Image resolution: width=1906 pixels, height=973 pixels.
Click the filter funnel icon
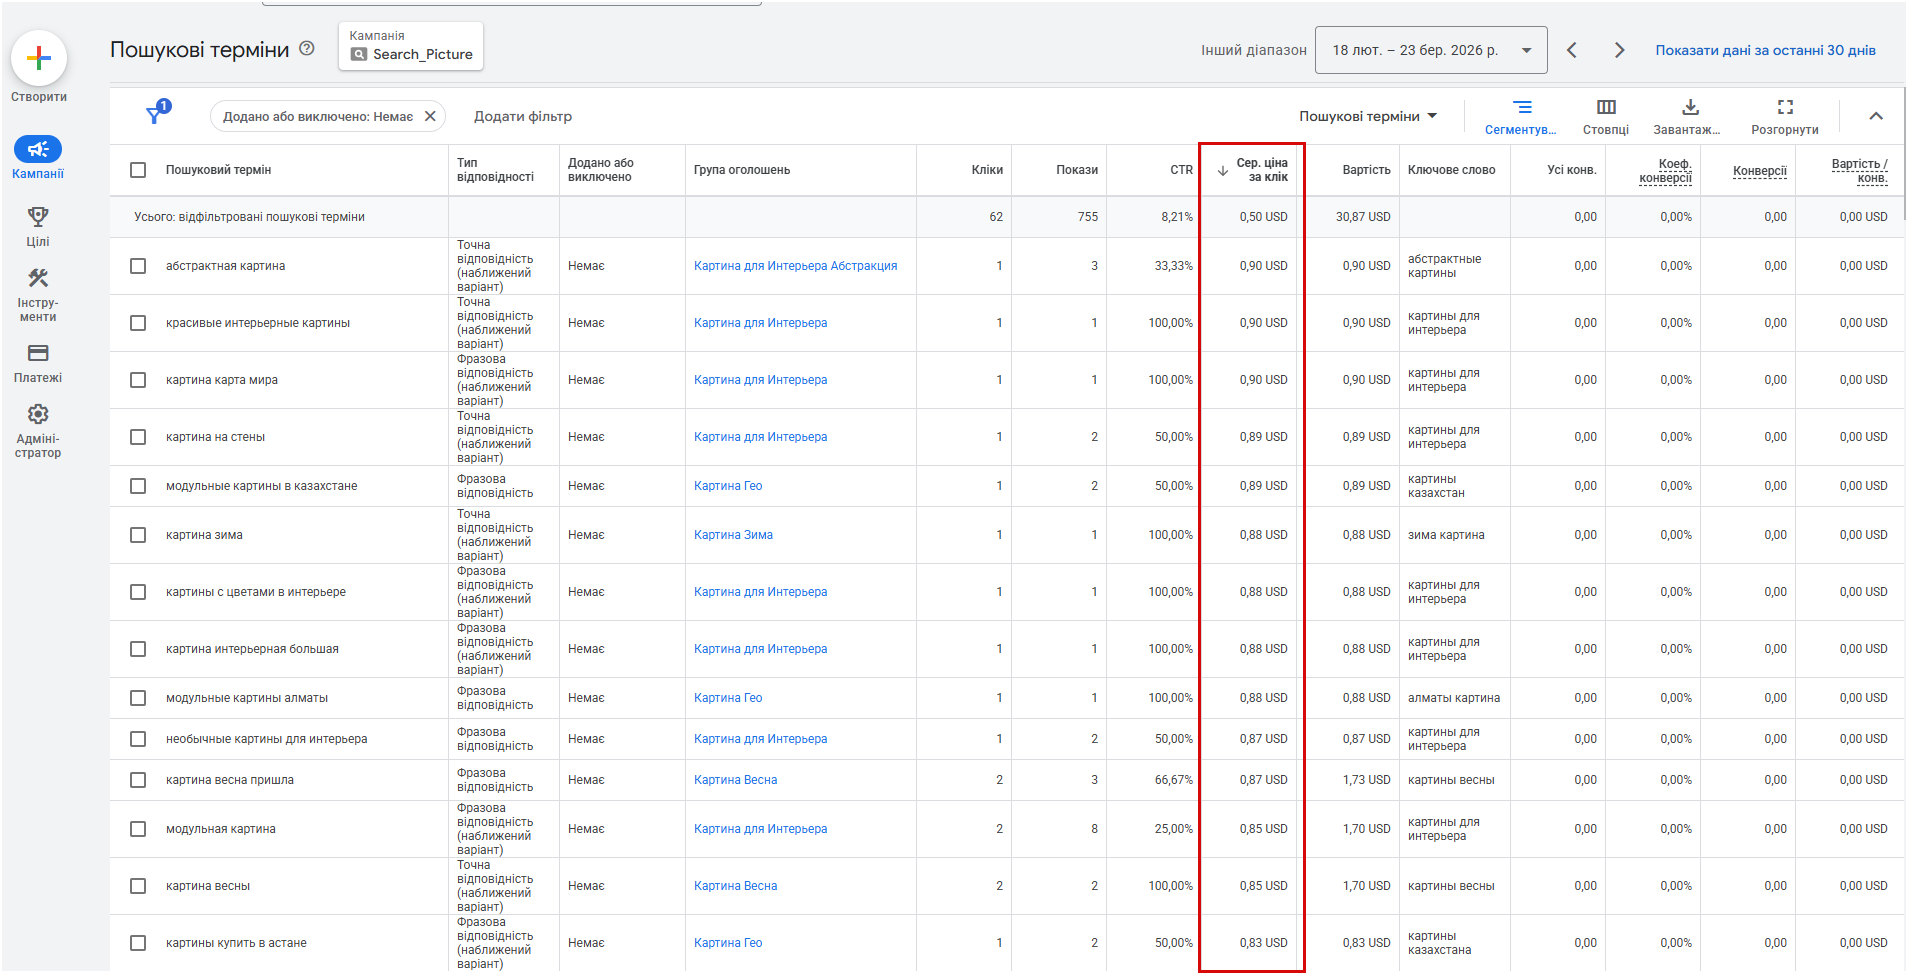(155, 115)
